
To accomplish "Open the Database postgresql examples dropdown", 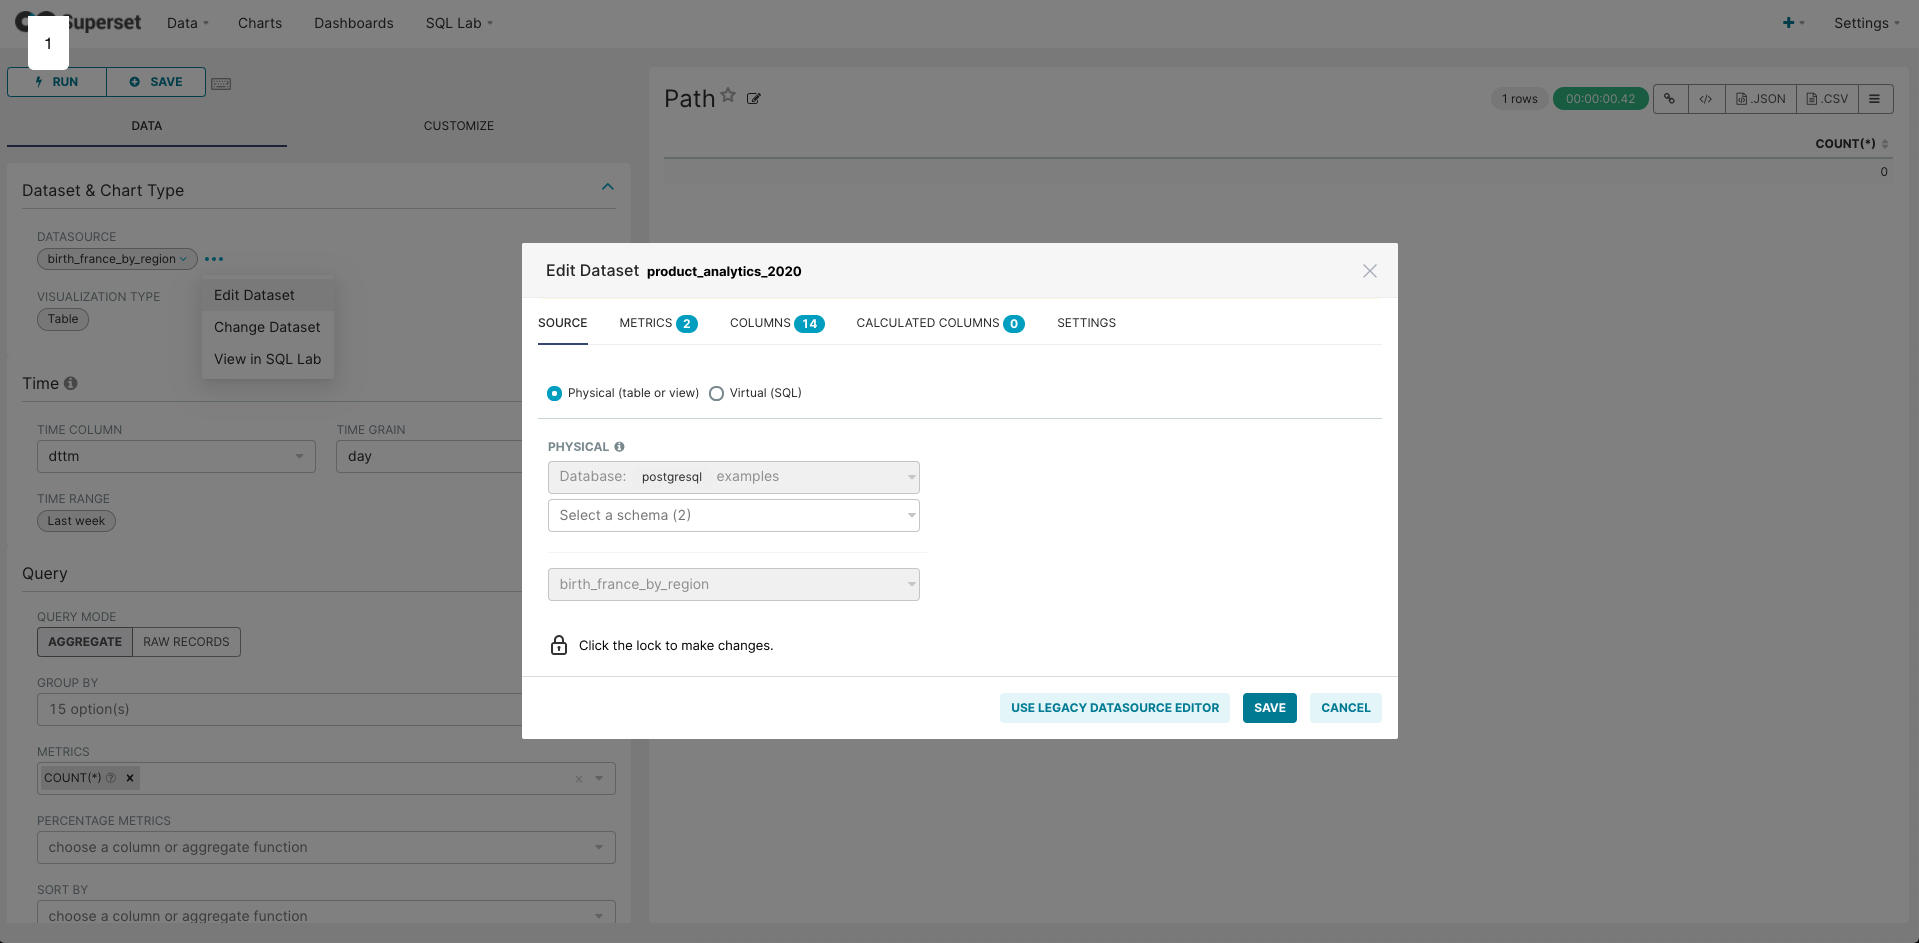I will tap(734, 477).
